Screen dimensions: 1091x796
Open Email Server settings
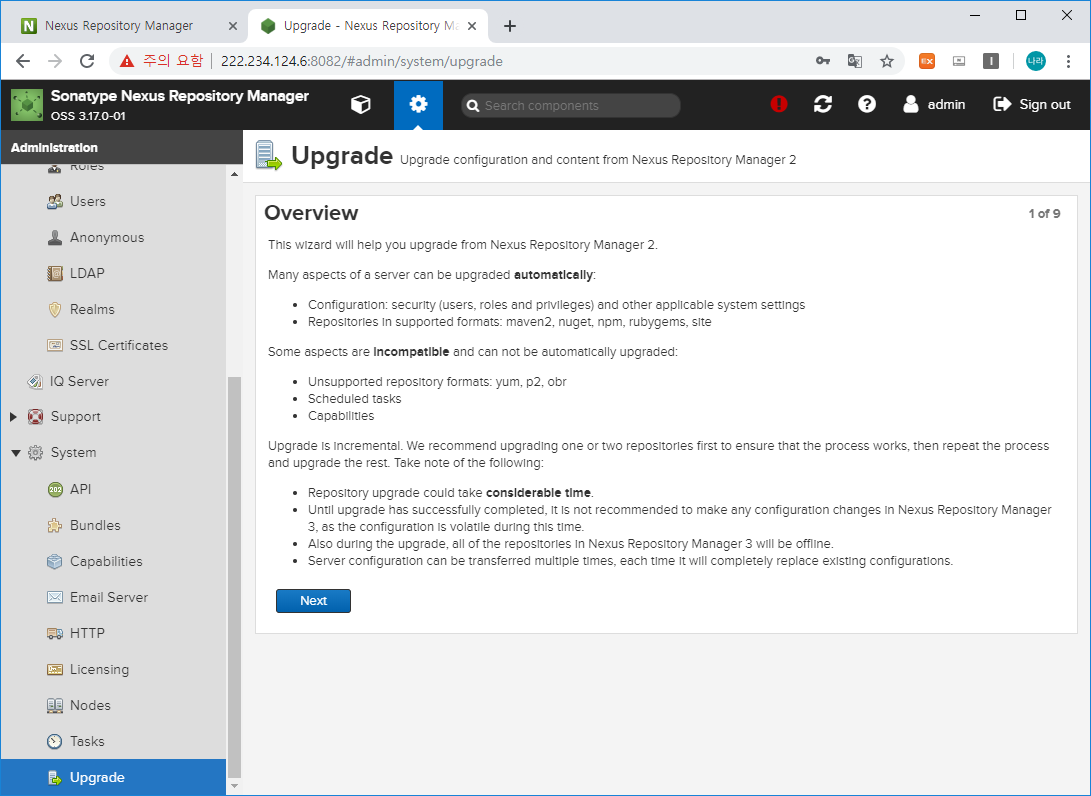point(109,597)
